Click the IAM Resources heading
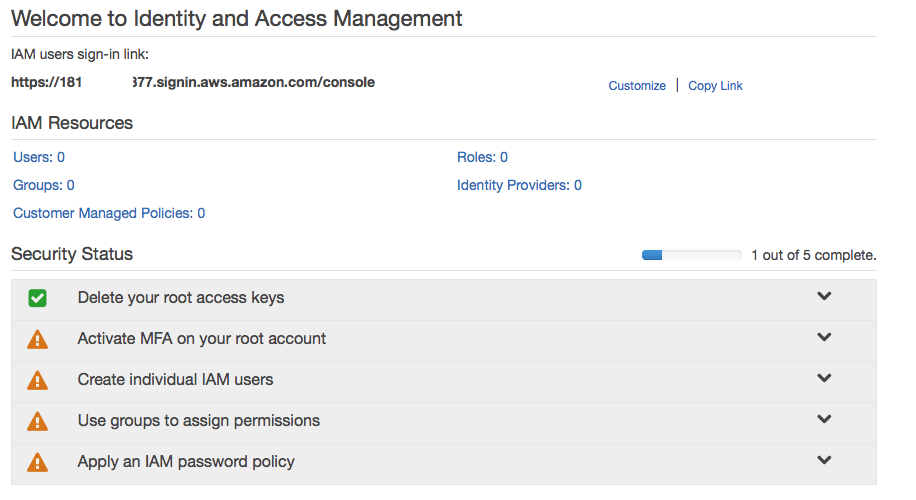 coord(72,123)
